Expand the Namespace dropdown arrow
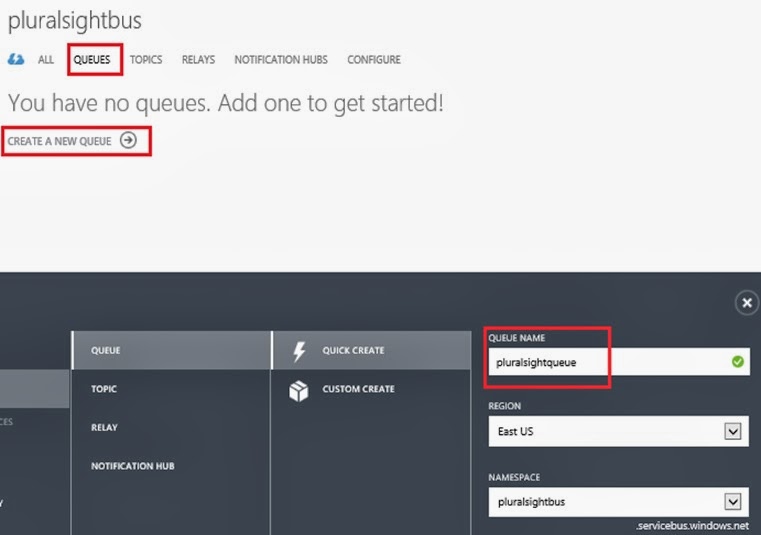 point(733,502)
